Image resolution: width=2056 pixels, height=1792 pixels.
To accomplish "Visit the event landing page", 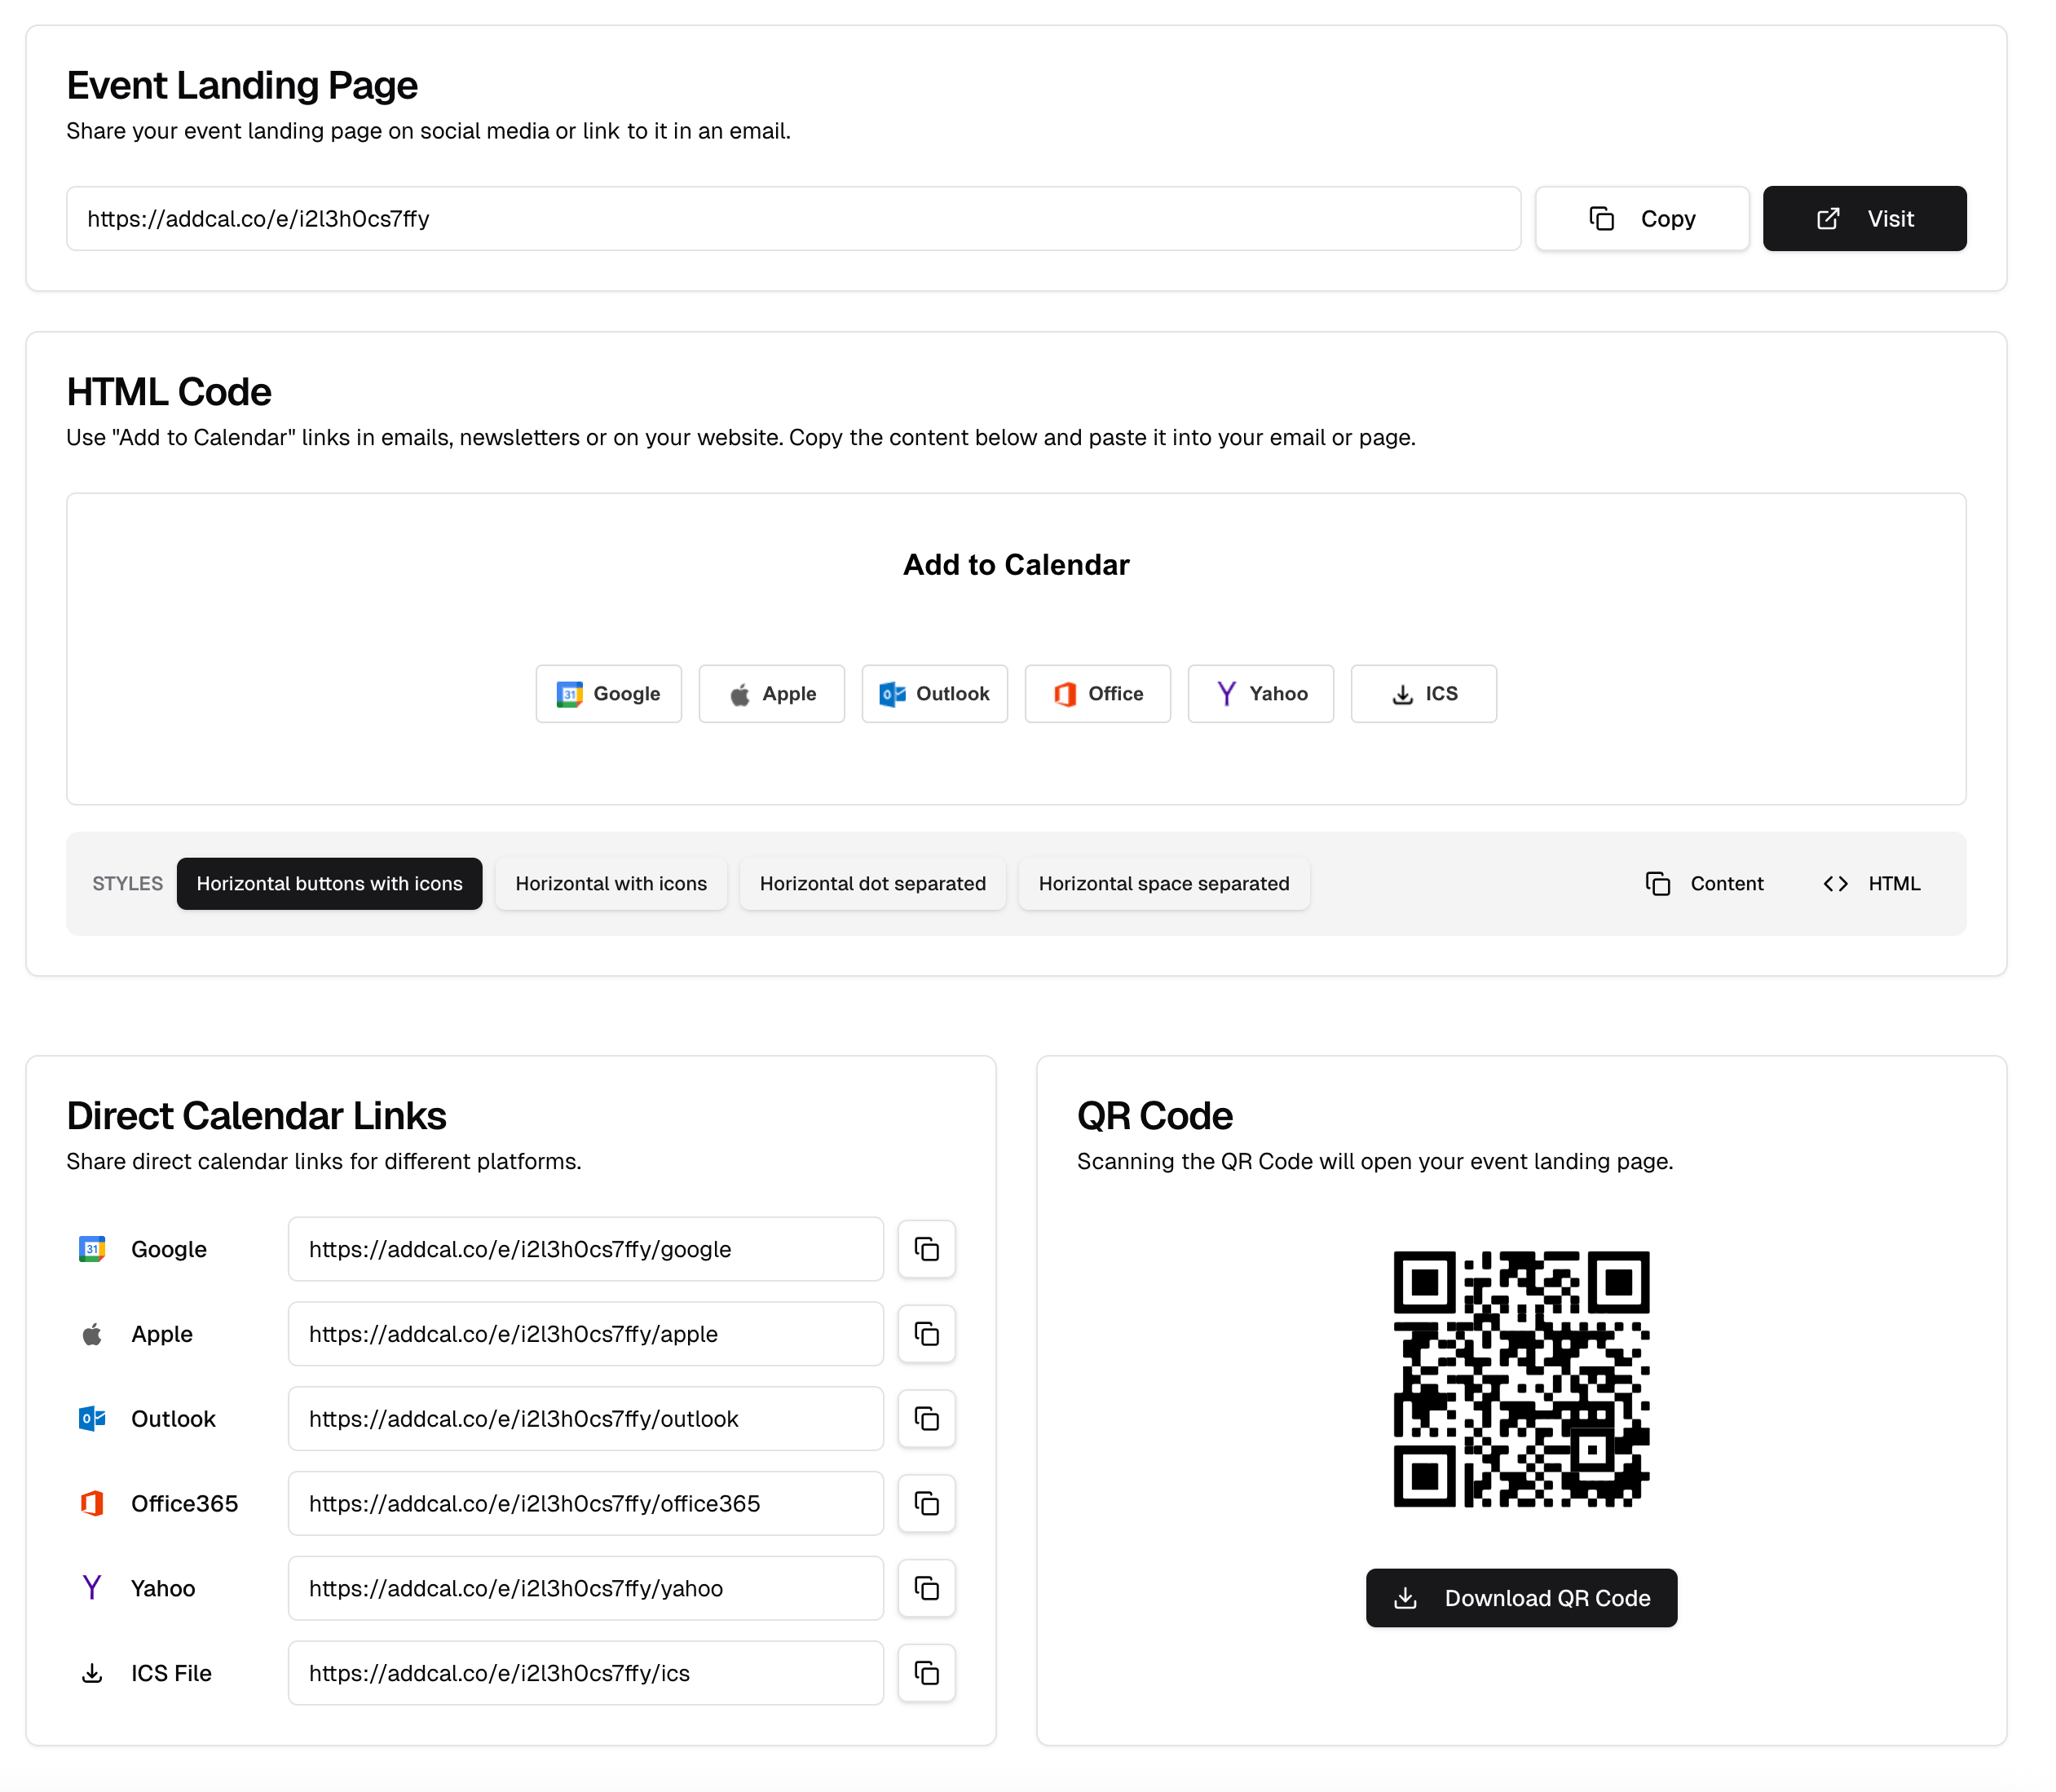I will (x=1864, y=218).
